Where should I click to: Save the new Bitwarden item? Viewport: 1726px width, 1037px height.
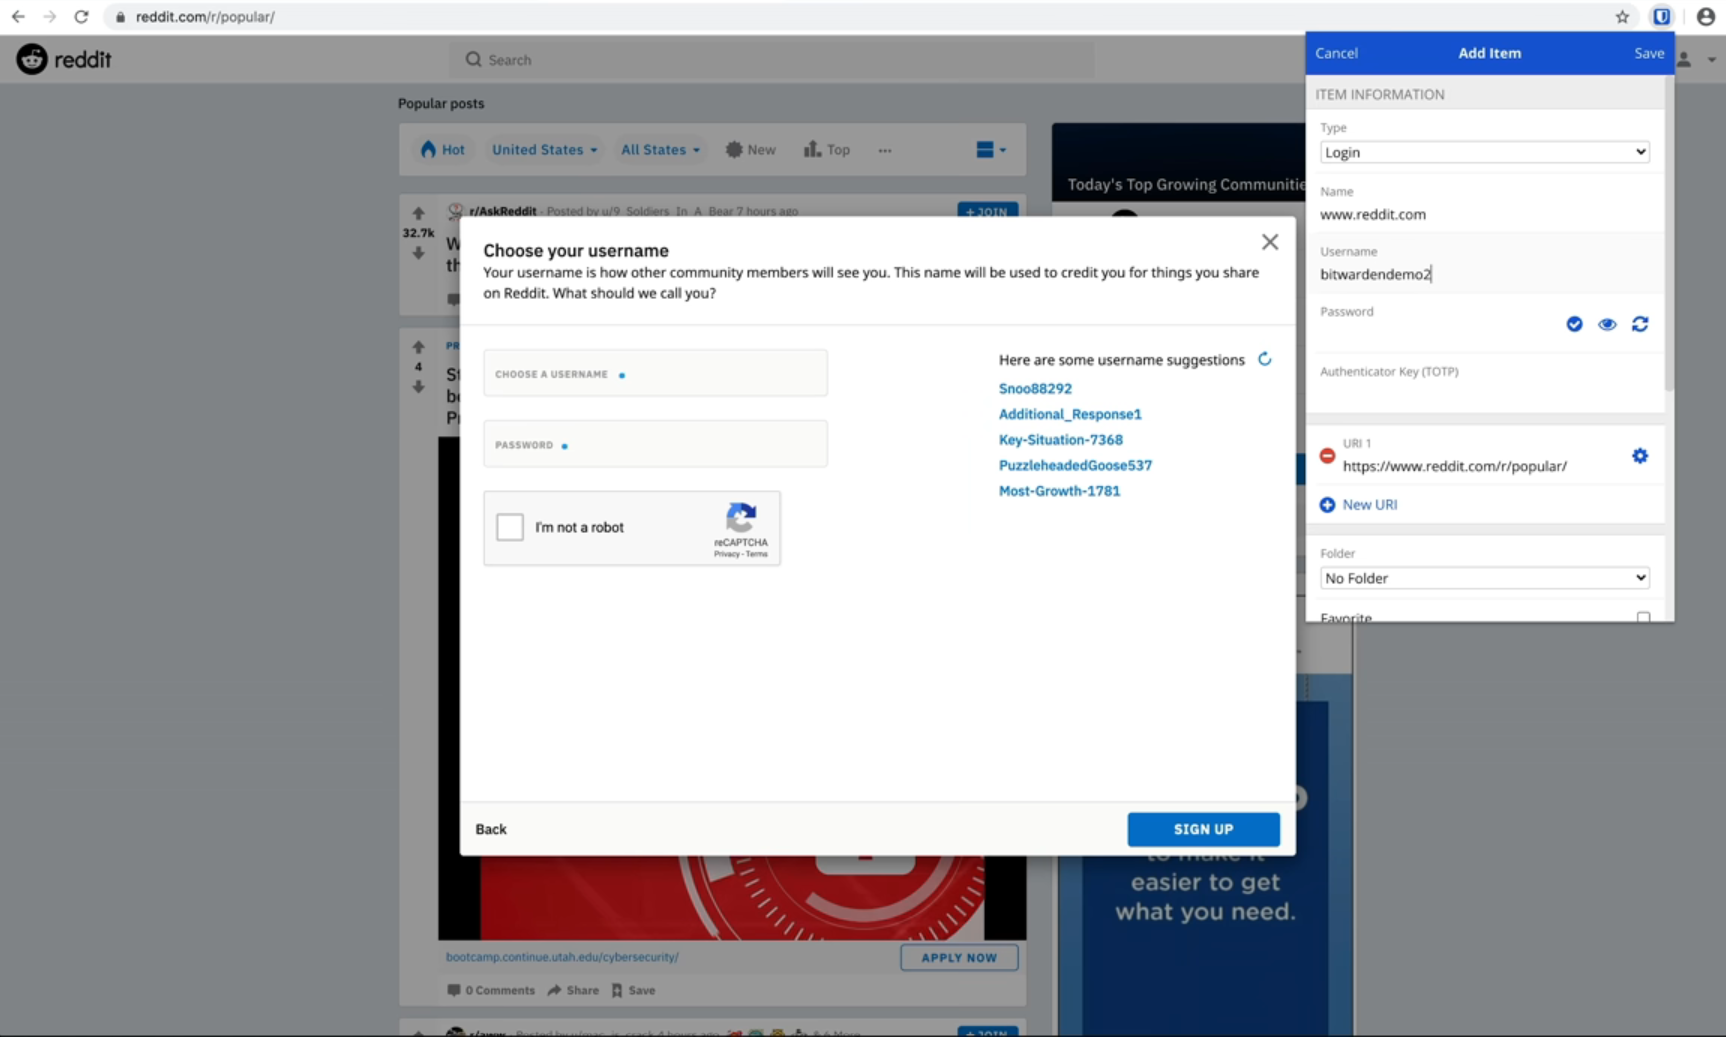1649,53
